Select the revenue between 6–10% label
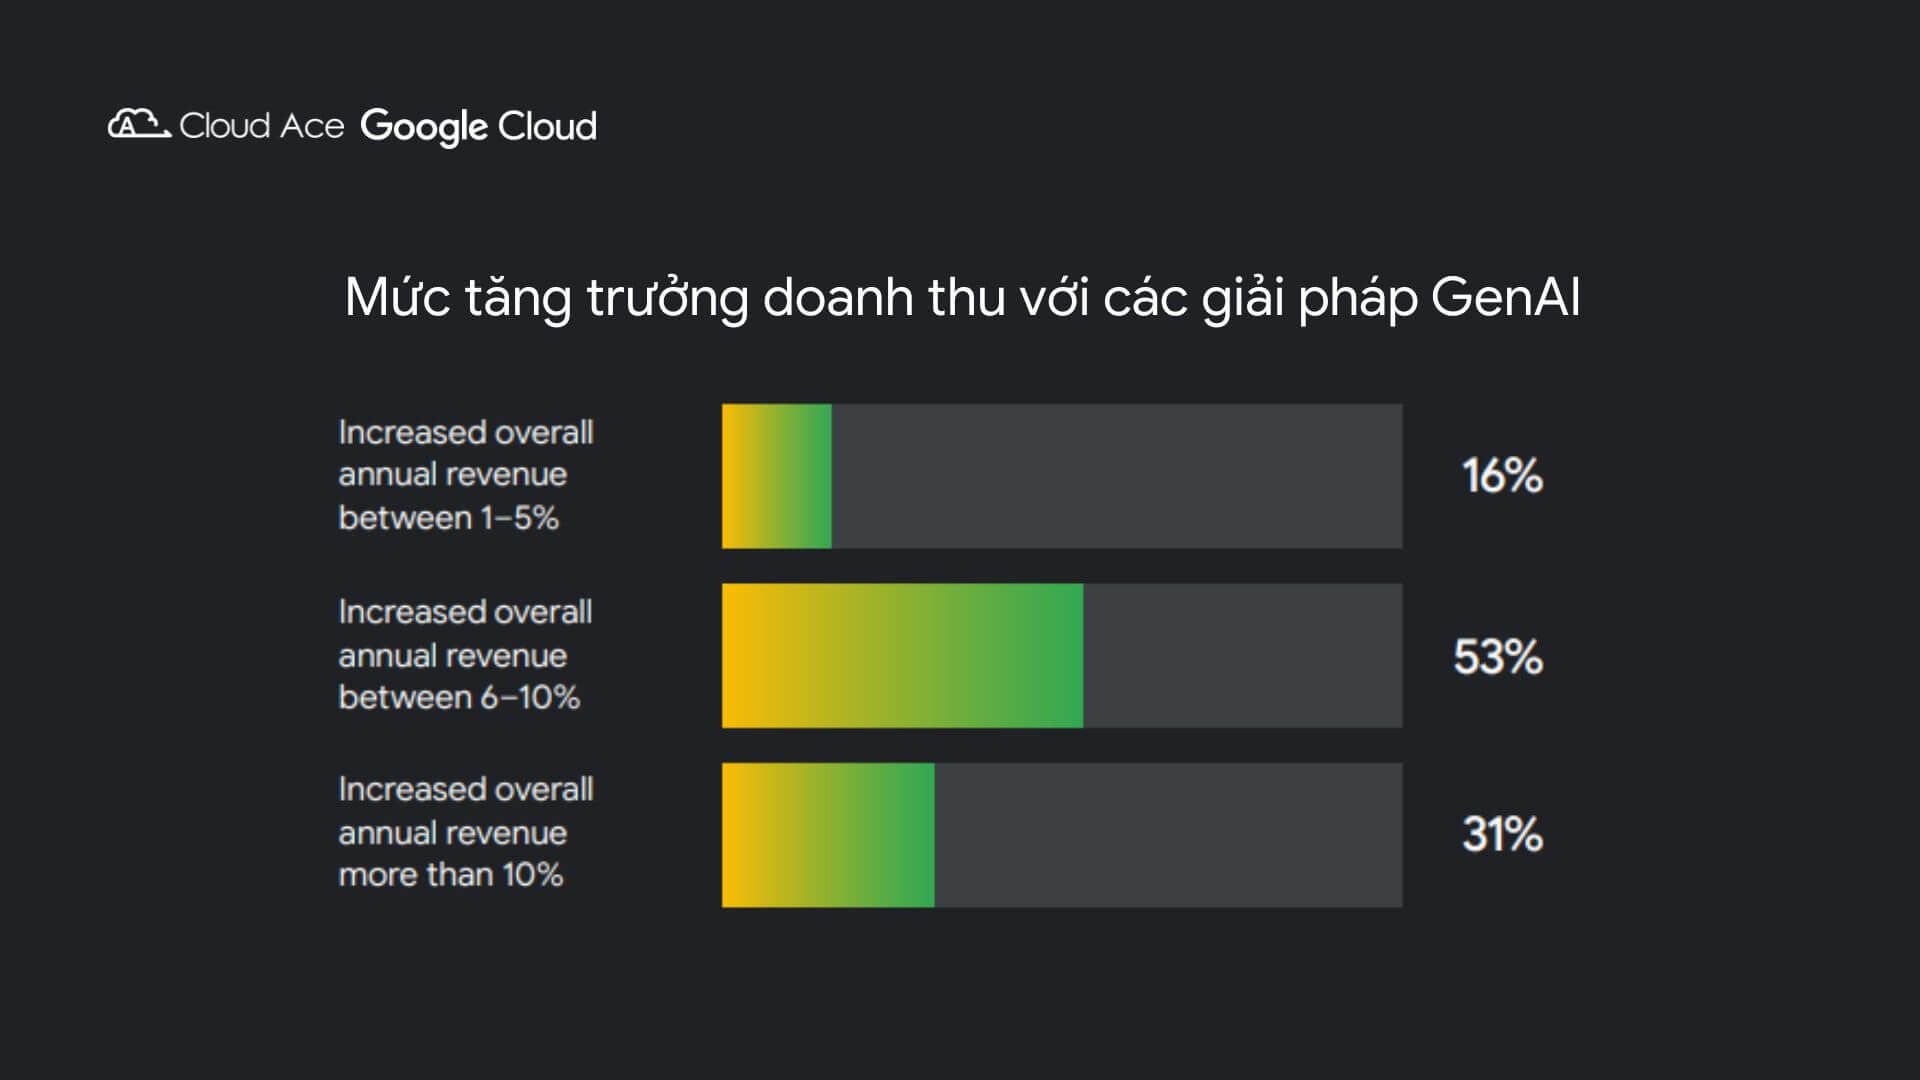The image size is (1920, 1080). click(465, 655)
